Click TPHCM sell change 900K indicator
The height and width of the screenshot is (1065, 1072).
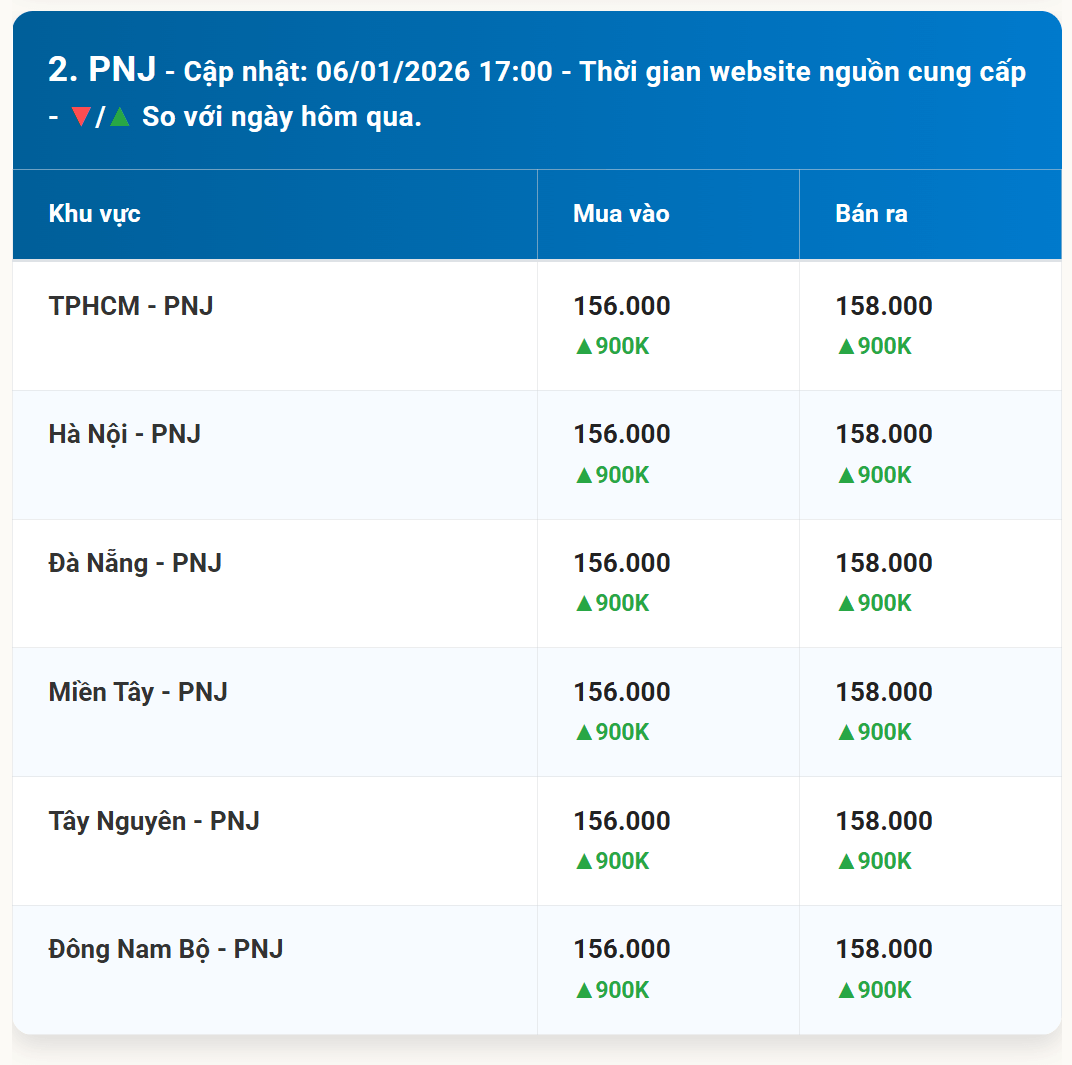pos(875,346)
